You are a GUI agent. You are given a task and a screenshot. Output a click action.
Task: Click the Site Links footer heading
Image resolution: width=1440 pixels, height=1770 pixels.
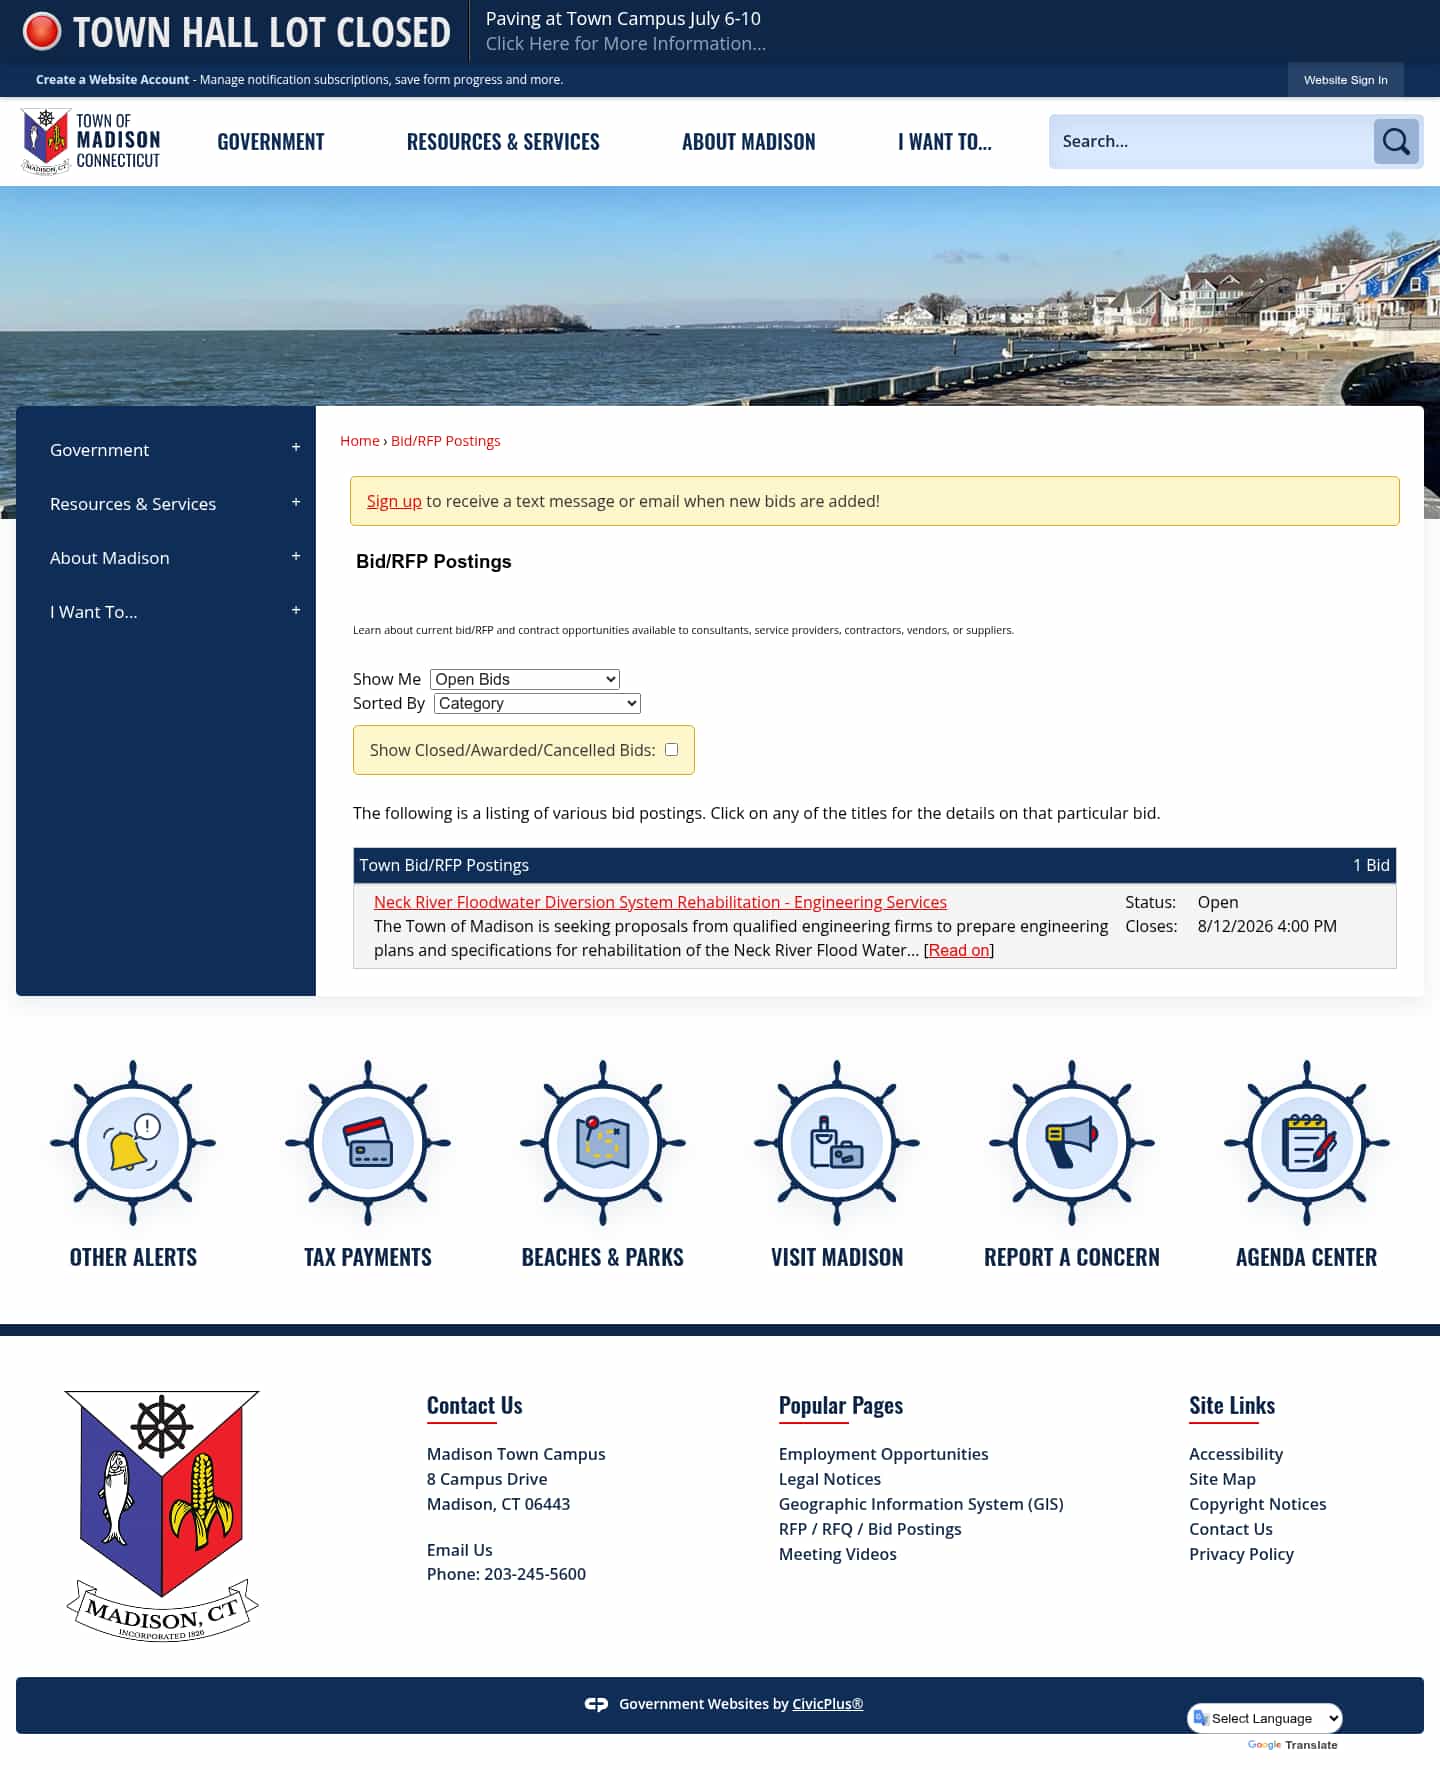tap(1232, 1405)
